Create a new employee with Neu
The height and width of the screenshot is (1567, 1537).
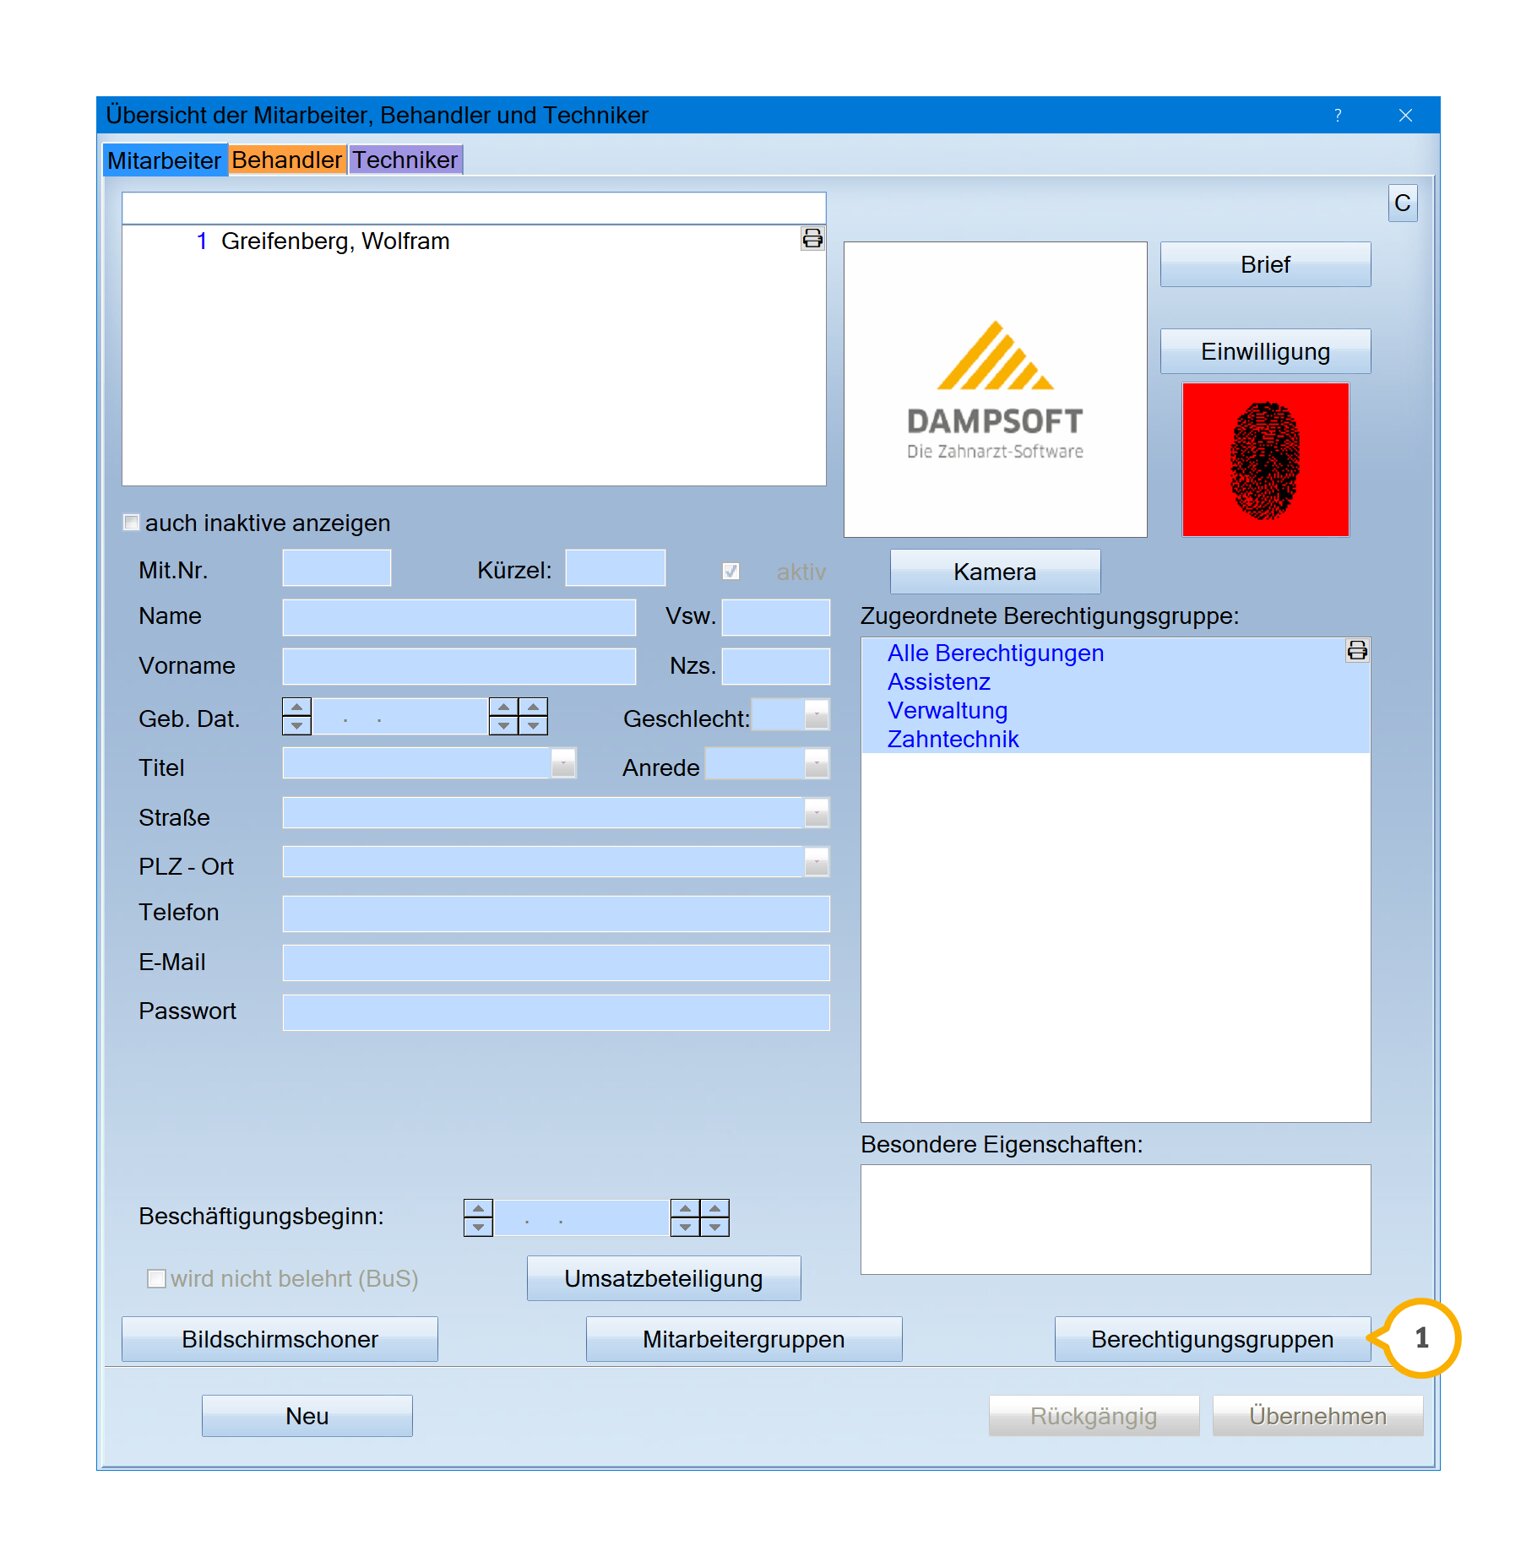[307, 1416]
